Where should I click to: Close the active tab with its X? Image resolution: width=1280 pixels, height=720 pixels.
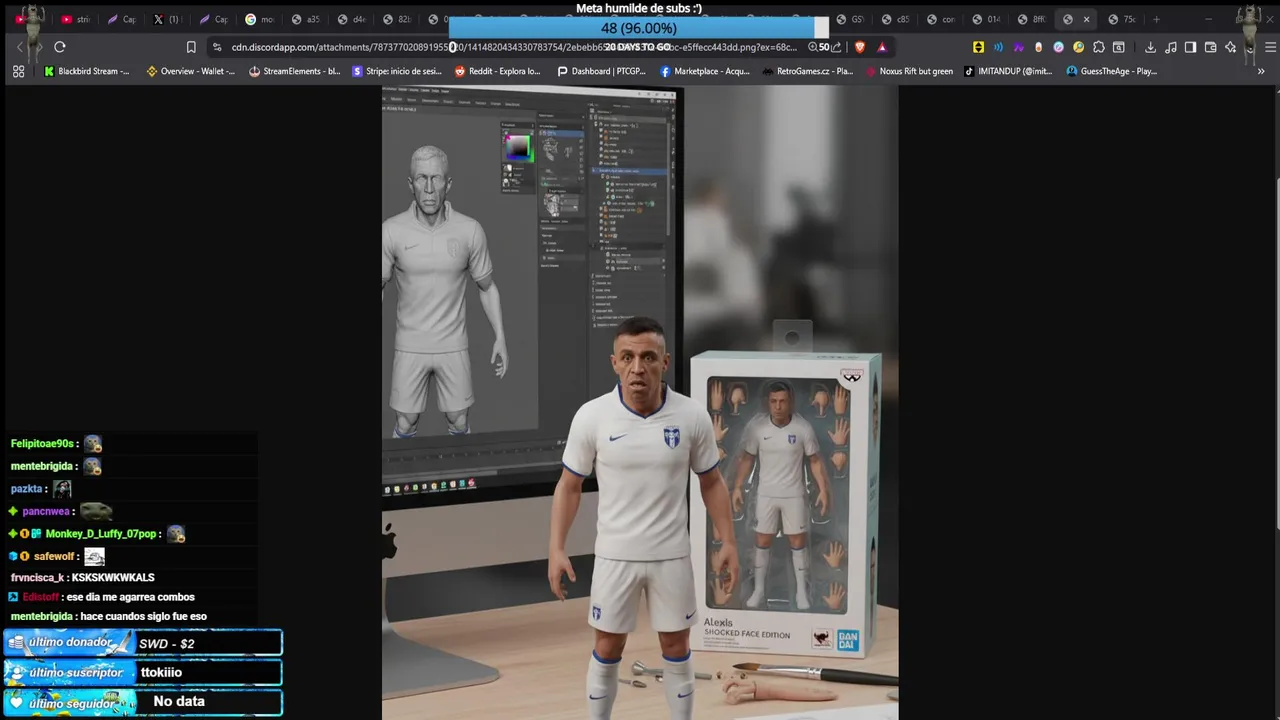pos(1086,19)
